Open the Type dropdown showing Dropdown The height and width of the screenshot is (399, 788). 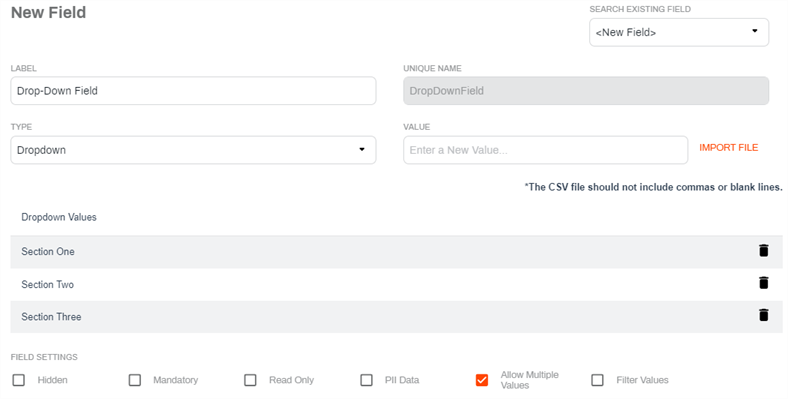(x=193, y=150)
